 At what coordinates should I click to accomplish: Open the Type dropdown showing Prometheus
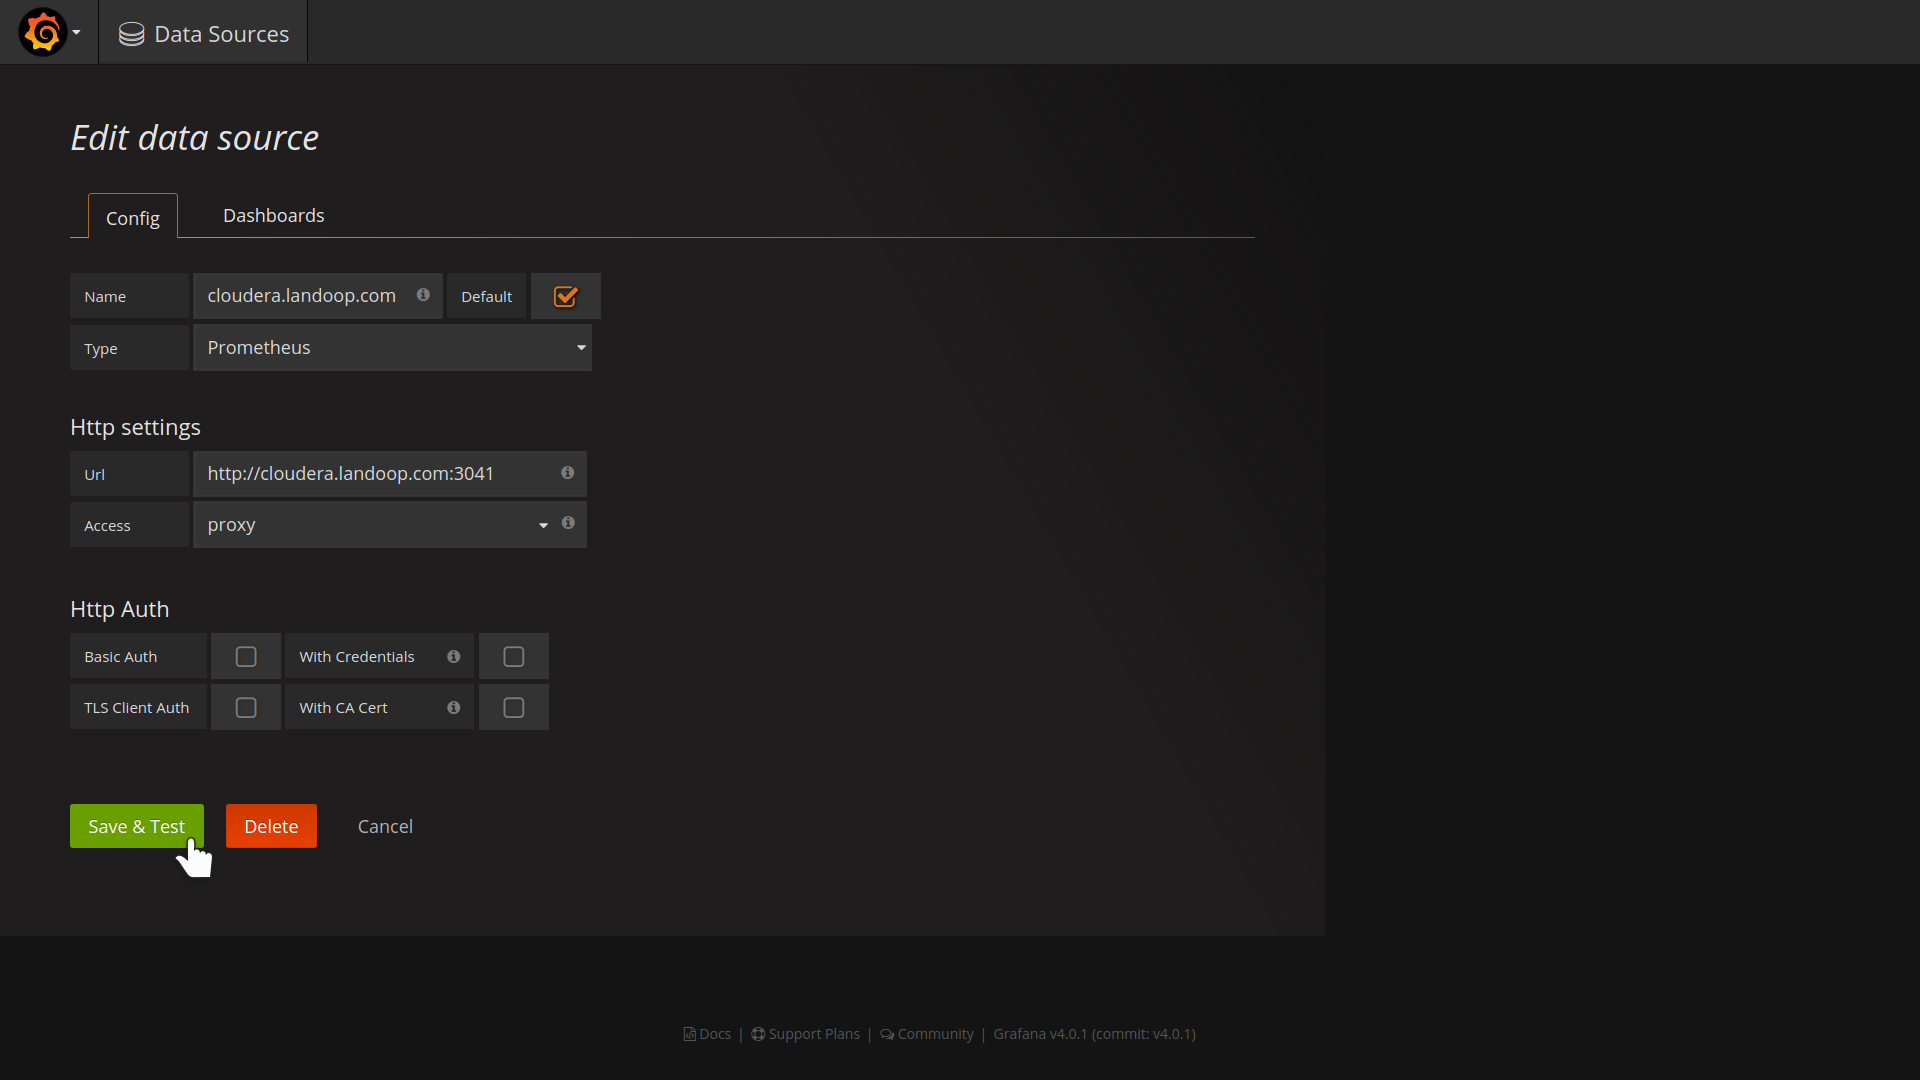(392, 347)
